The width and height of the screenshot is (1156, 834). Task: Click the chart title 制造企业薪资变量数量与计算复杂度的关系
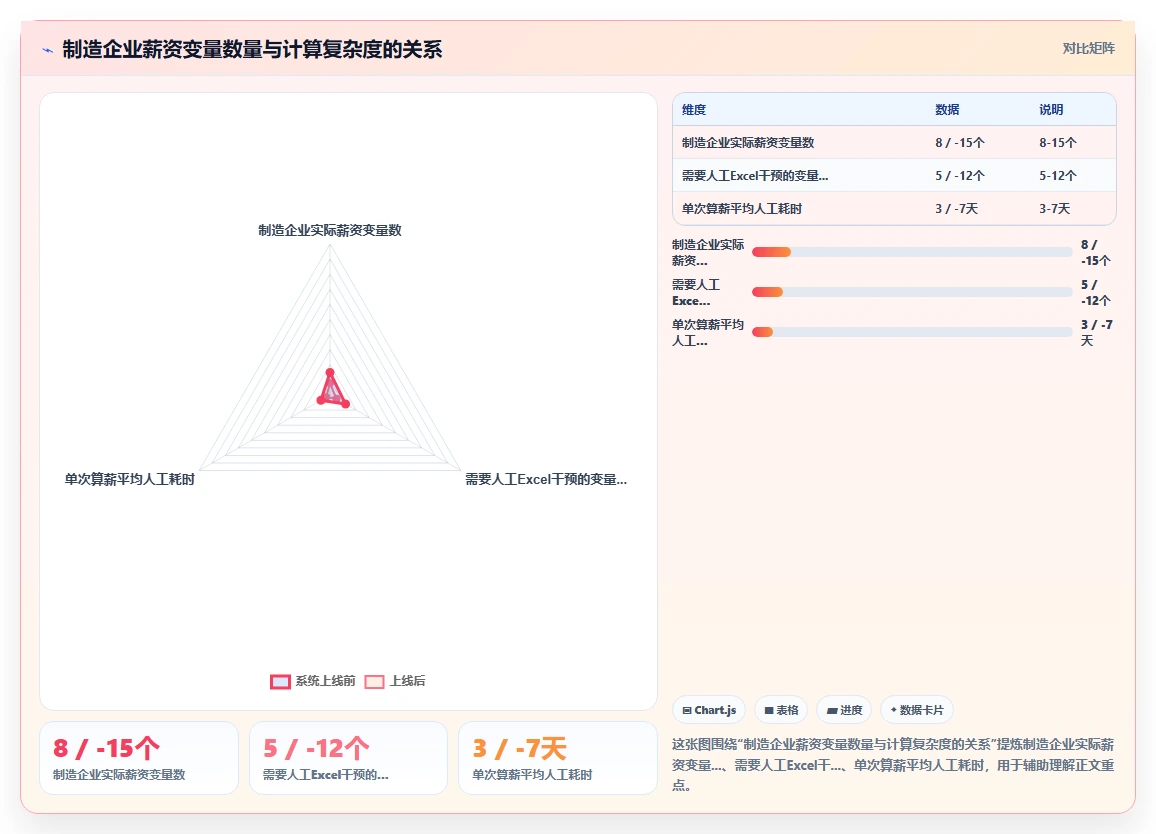pyautogui.click(x=252, y=49)
